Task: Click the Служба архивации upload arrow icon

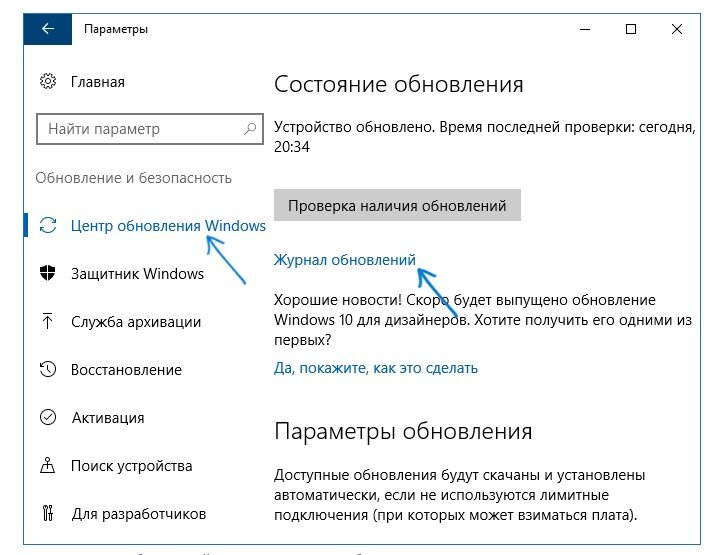Action: click(47, 321)
